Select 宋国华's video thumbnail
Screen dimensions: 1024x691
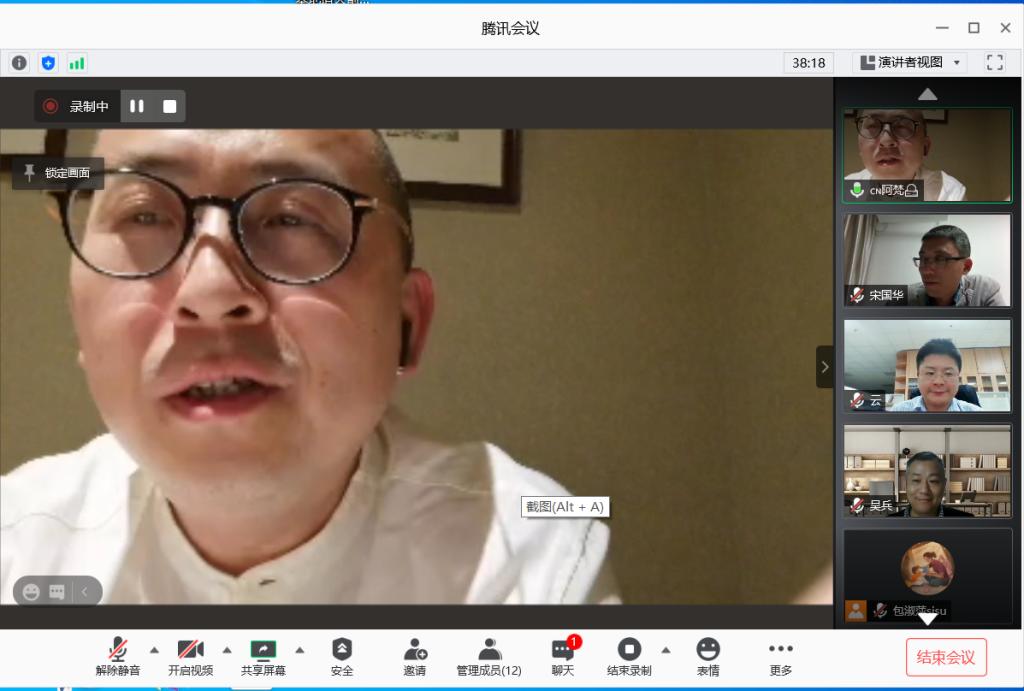(x=927, y=260)
